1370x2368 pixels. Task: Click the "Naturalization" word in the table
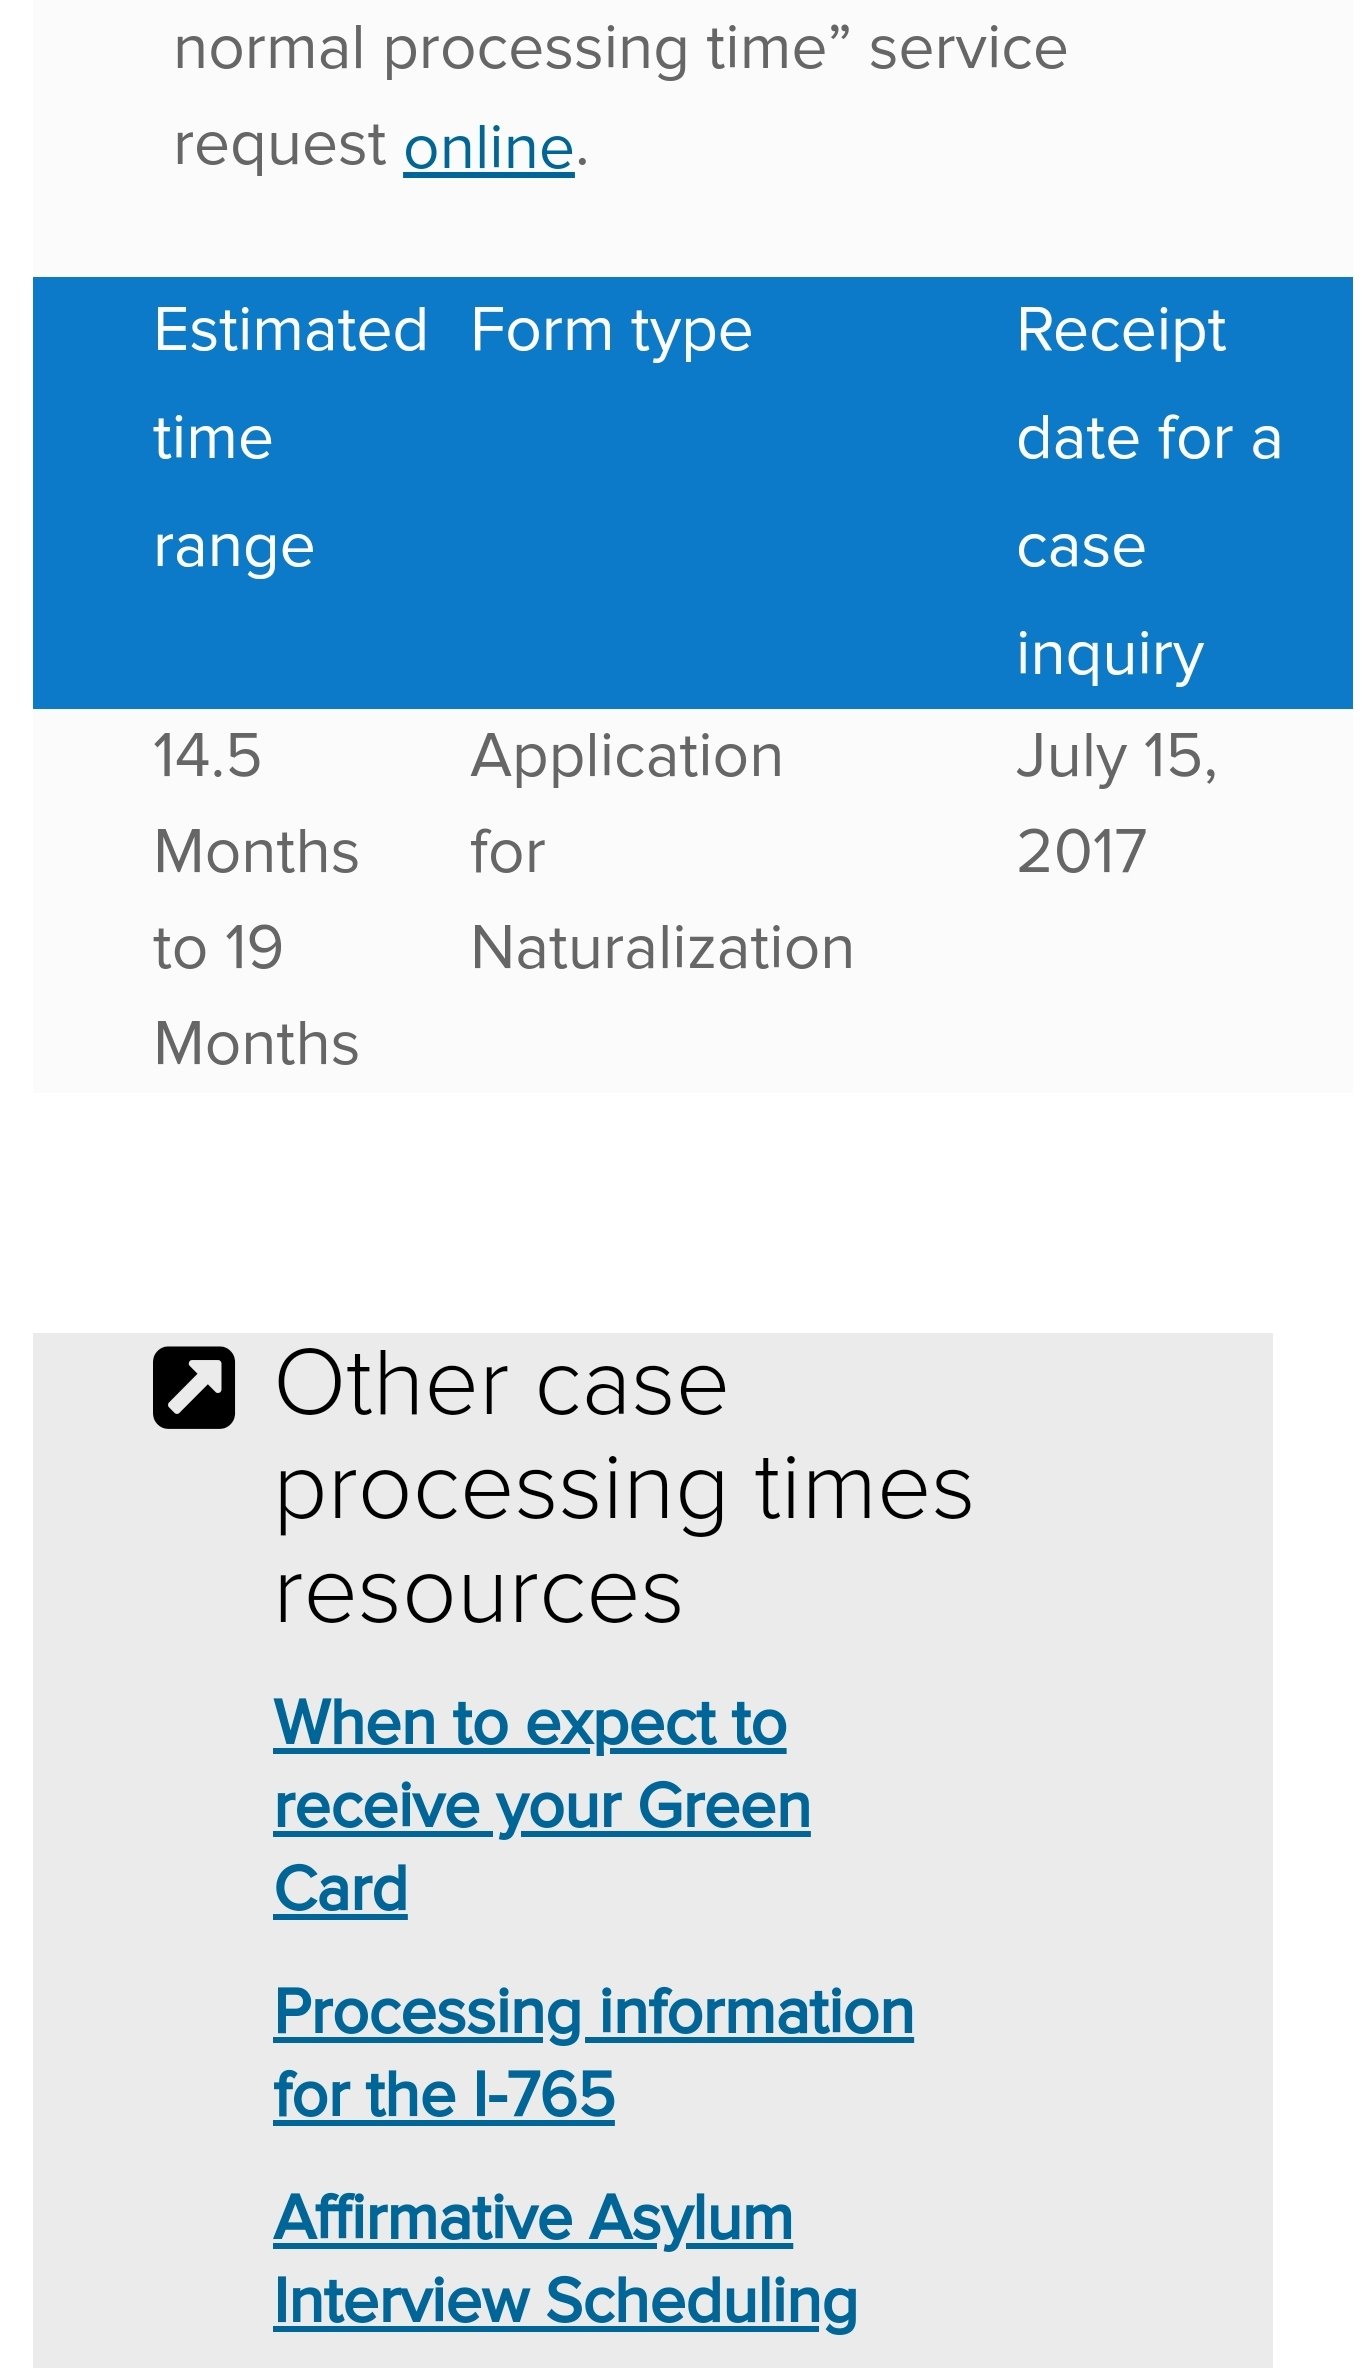pyautogui.click(x=662, y=948)
